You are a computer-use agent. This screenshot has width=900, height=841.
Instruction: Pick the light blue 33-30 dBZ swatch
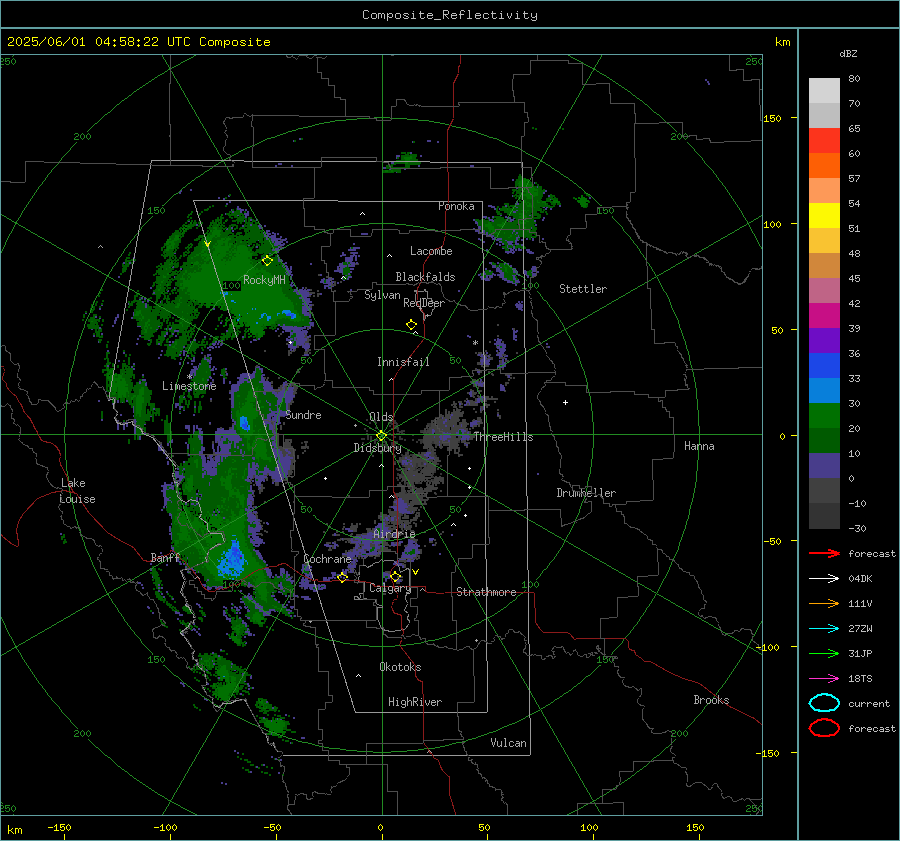[x=824, y=391]
